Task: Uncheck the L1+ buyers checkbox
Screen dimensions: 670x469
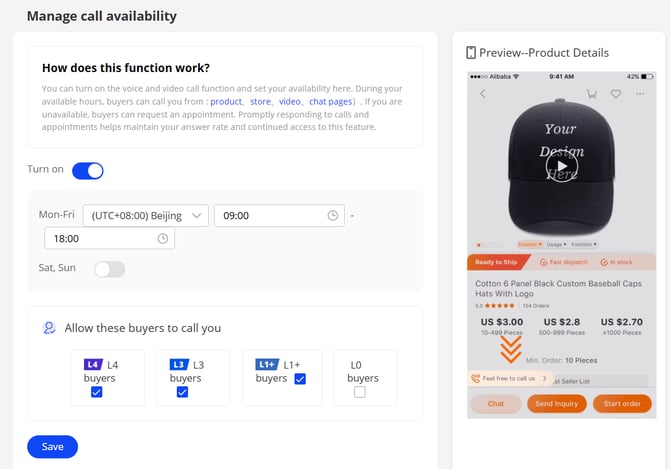Action: tap(300, 379)
